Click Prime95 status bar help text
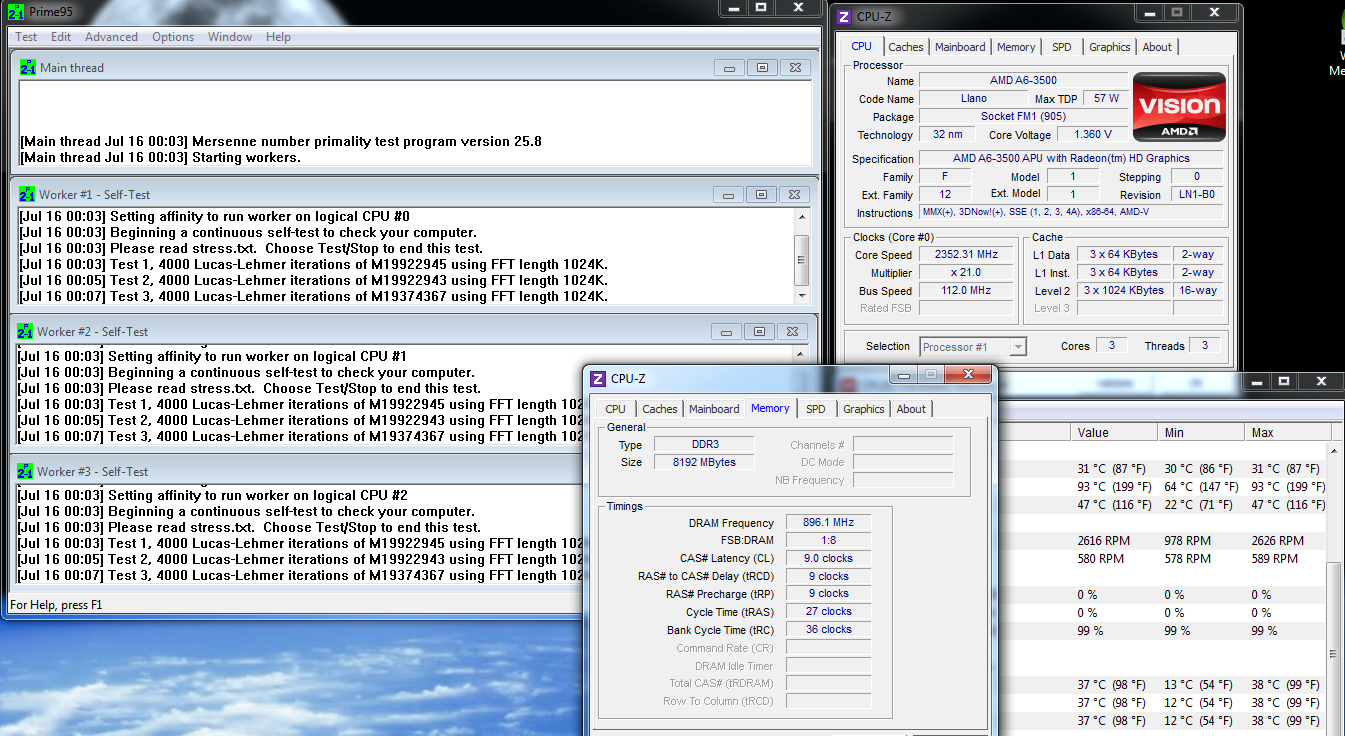Screen dimensions: 1345x736 pos(56,605)
